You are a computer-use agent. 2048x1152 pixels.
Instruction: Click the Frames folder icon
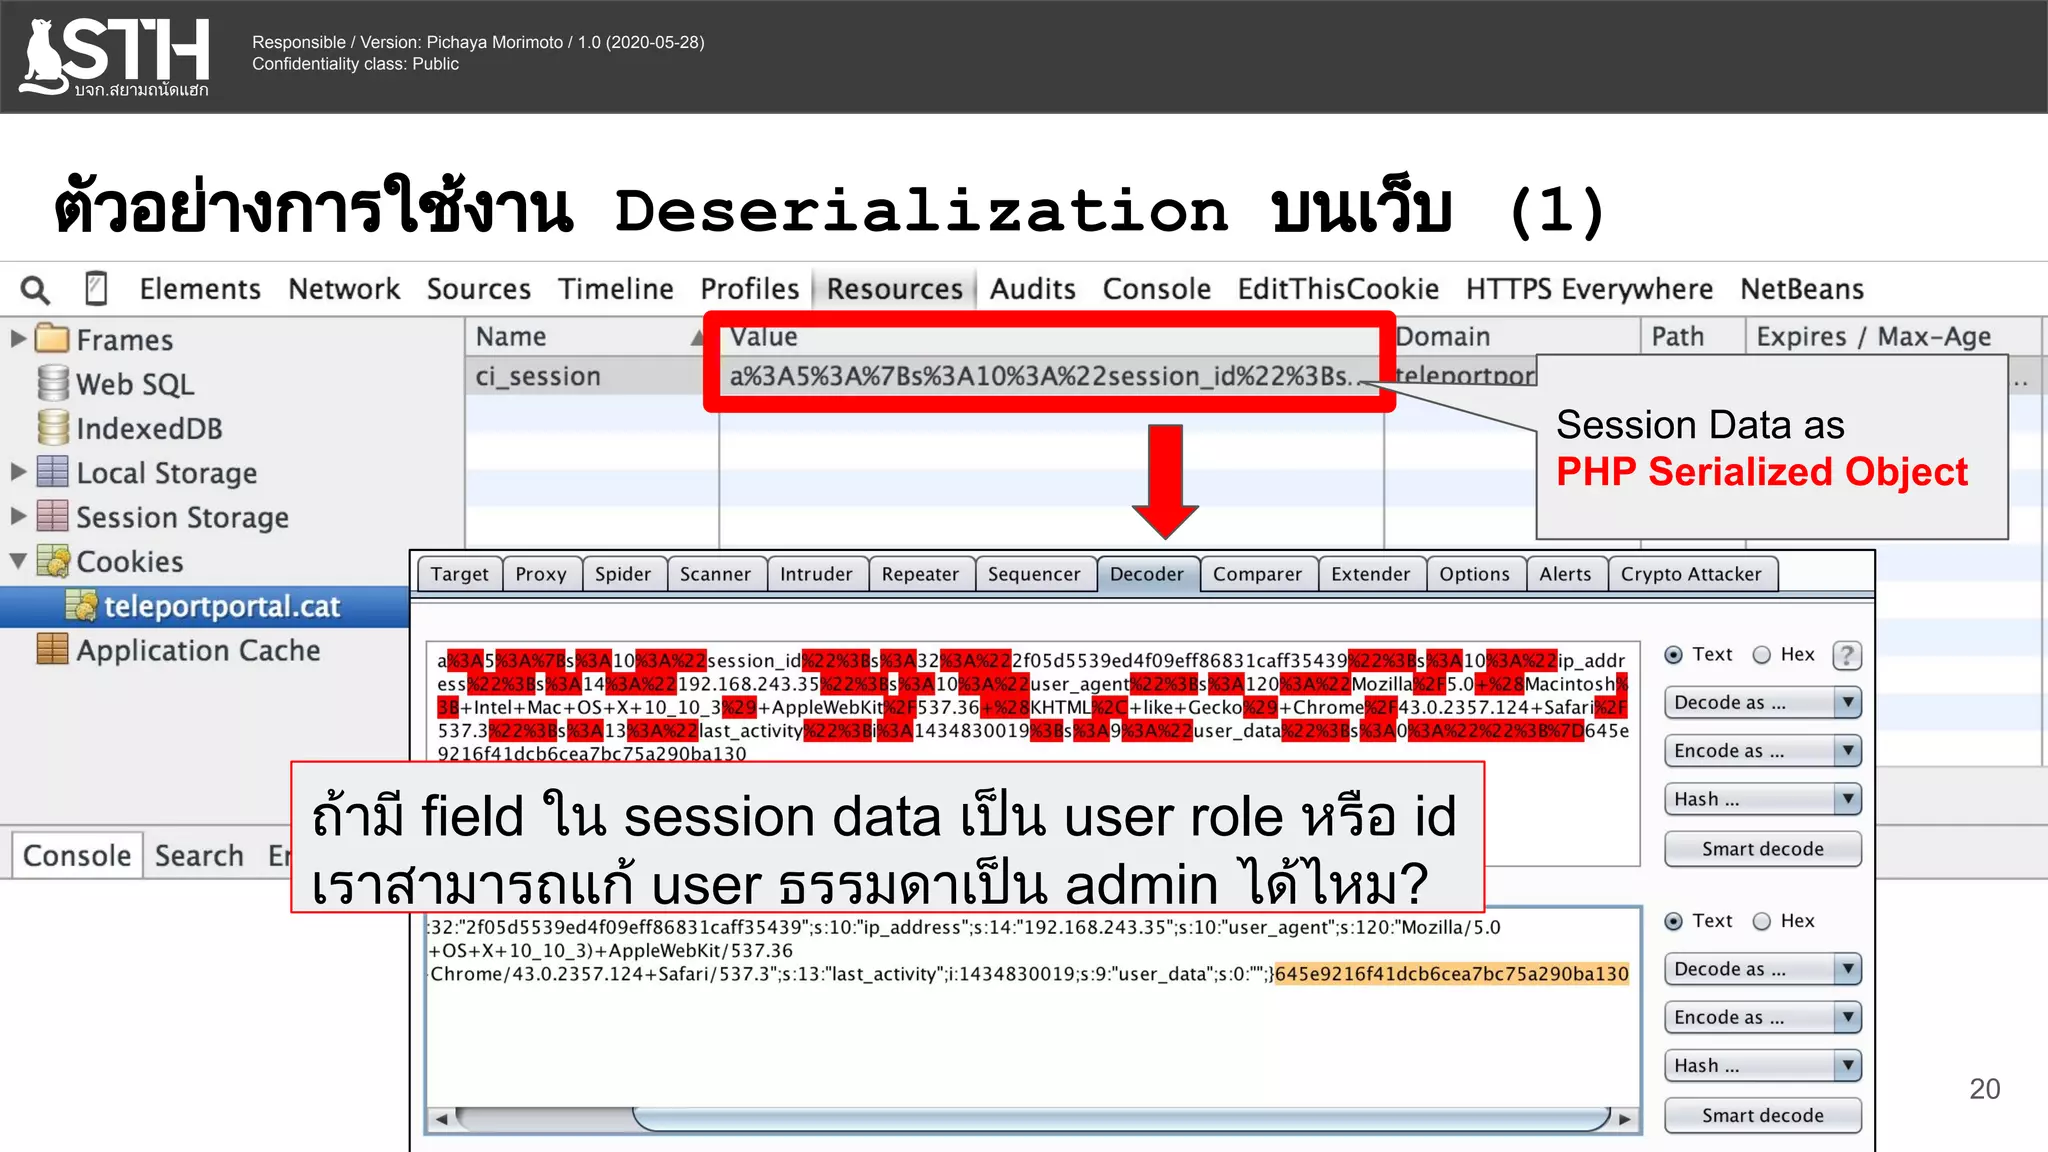coord(52,339)
